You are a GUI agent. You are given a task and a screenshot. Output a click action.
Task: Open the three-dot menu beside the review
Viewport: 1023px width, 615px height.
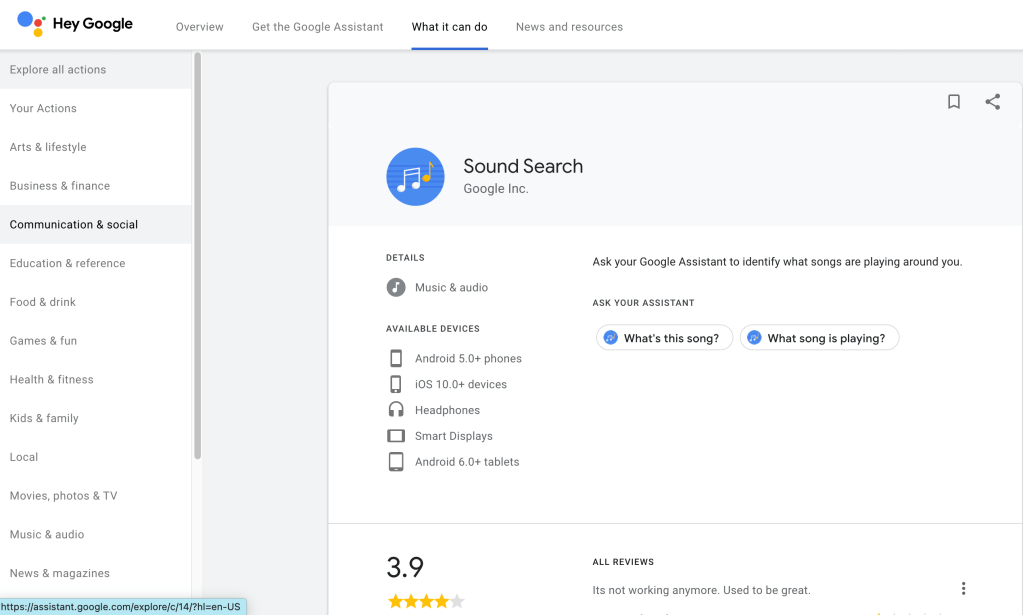[963, 589]
